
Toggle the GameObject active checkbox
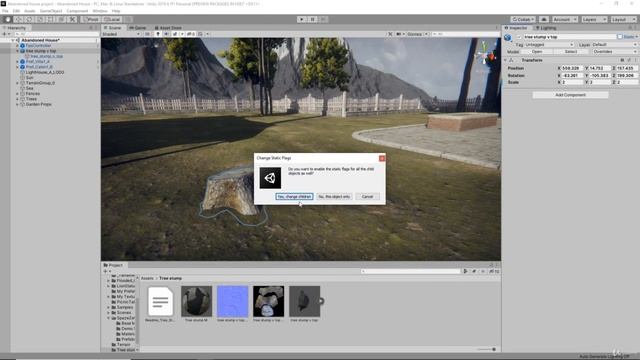519,37
